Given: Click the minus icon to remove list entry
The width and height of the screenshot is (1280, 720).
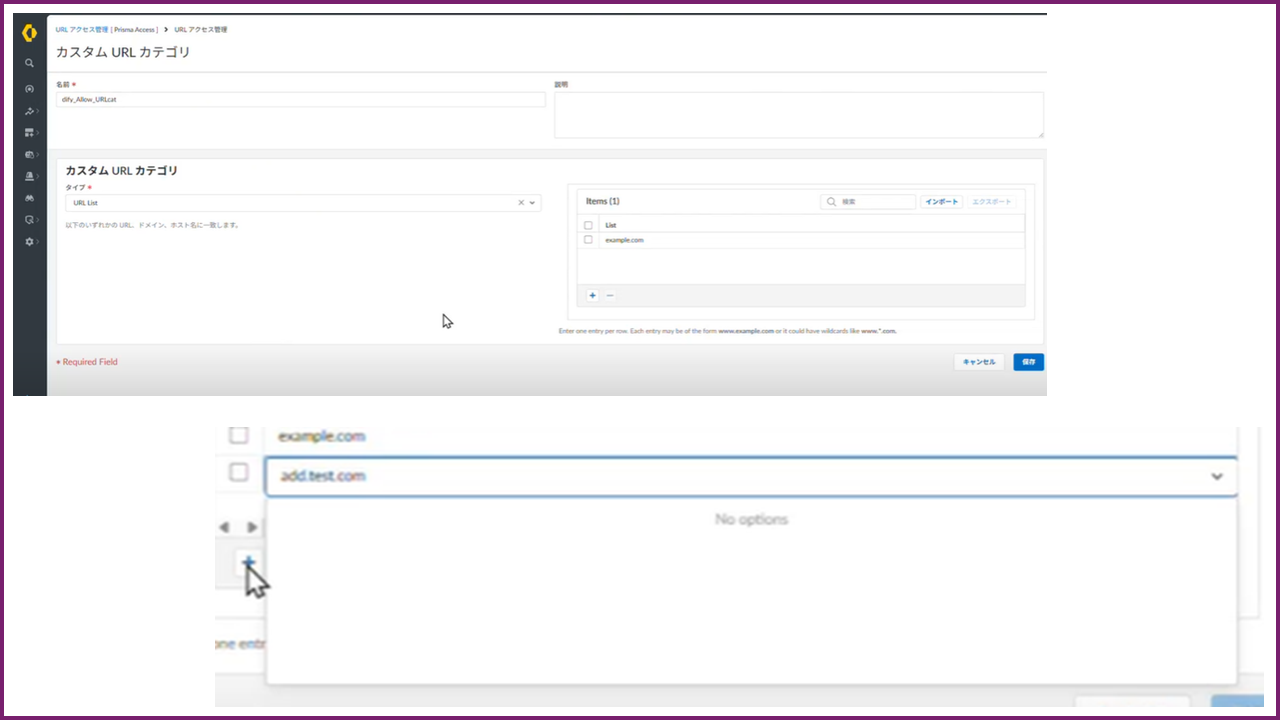Looking at the screenshot, I should pyautogui.click(x=610, y=296).
